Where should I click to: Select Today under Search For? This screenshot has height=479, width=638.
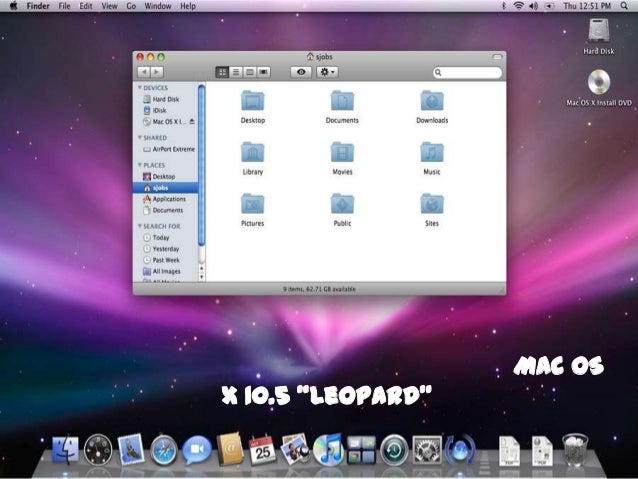[166, 237]
